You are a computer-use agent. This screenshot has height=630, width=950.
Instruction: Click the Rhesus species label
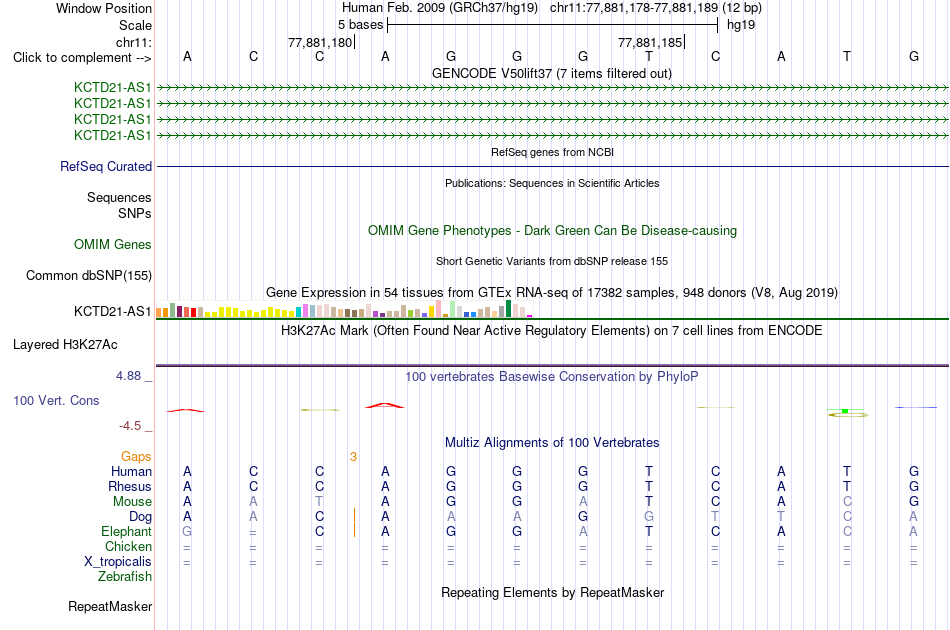point(130,486)
